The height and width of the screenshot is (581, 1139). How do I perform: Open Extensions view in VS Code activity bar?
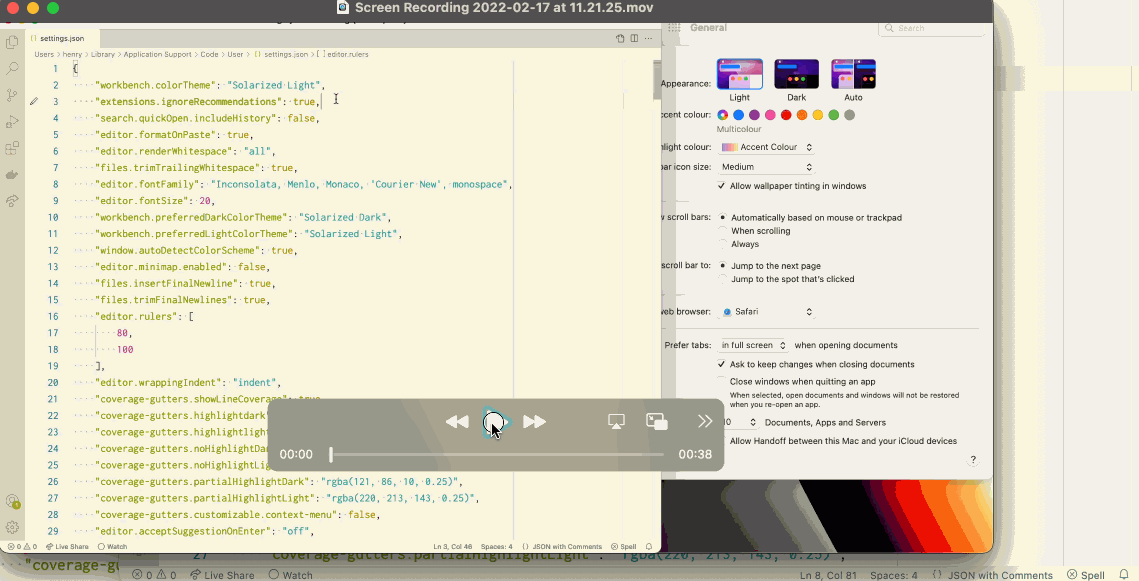[x=12, y=148]
